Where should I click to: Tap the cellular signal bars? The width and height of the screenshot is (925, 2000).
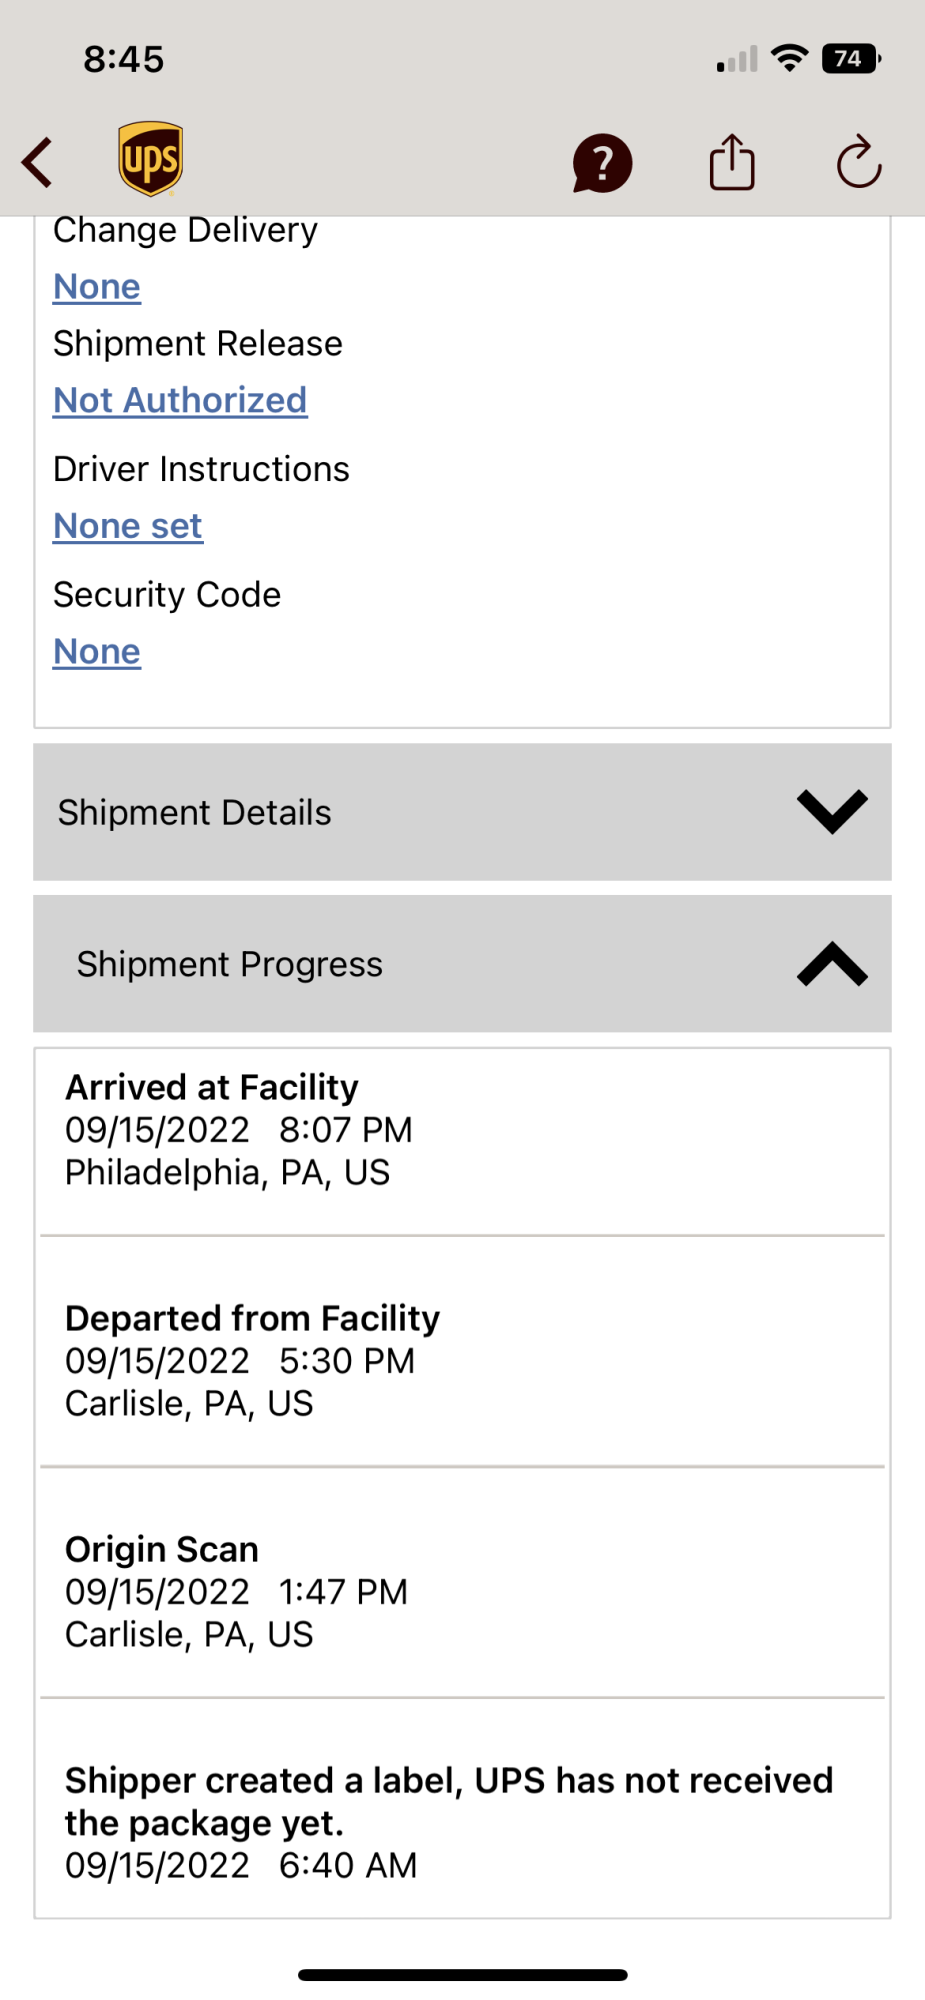737,61
